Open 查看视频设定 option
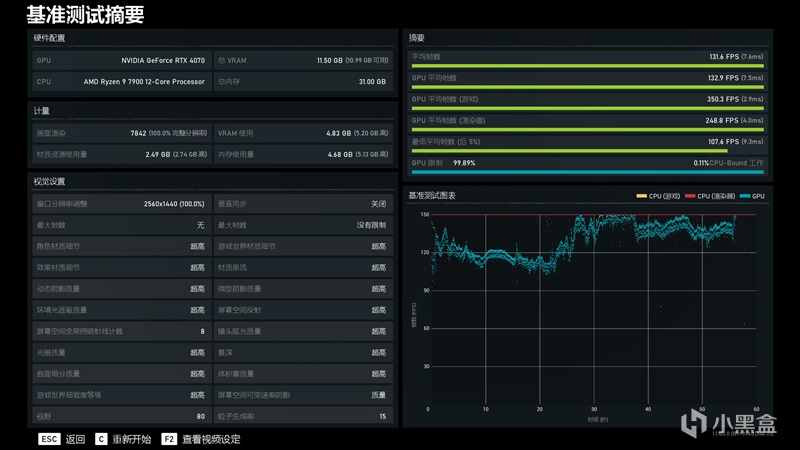This screenshot has height=450, width=800. (x=211, y=439)
